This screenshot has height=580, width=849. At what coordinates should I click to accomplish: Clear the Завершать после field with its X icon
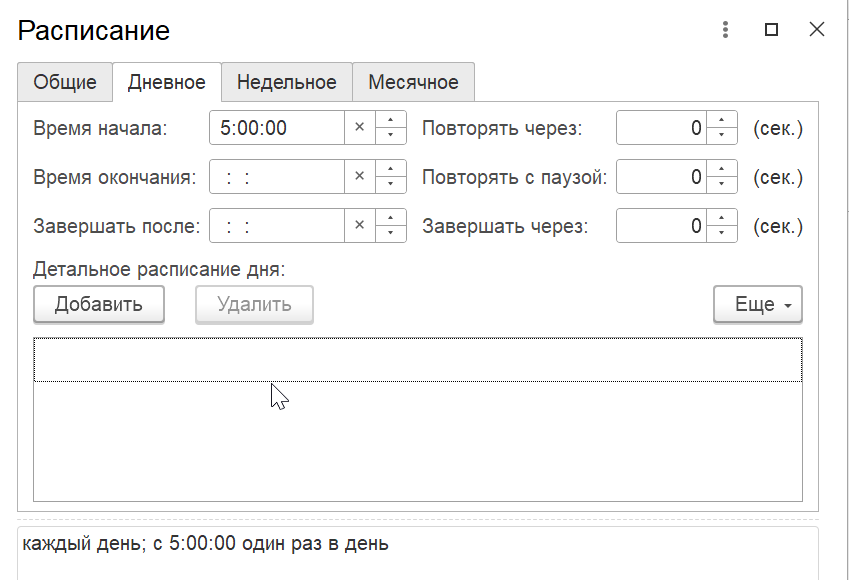click(360, 225)
